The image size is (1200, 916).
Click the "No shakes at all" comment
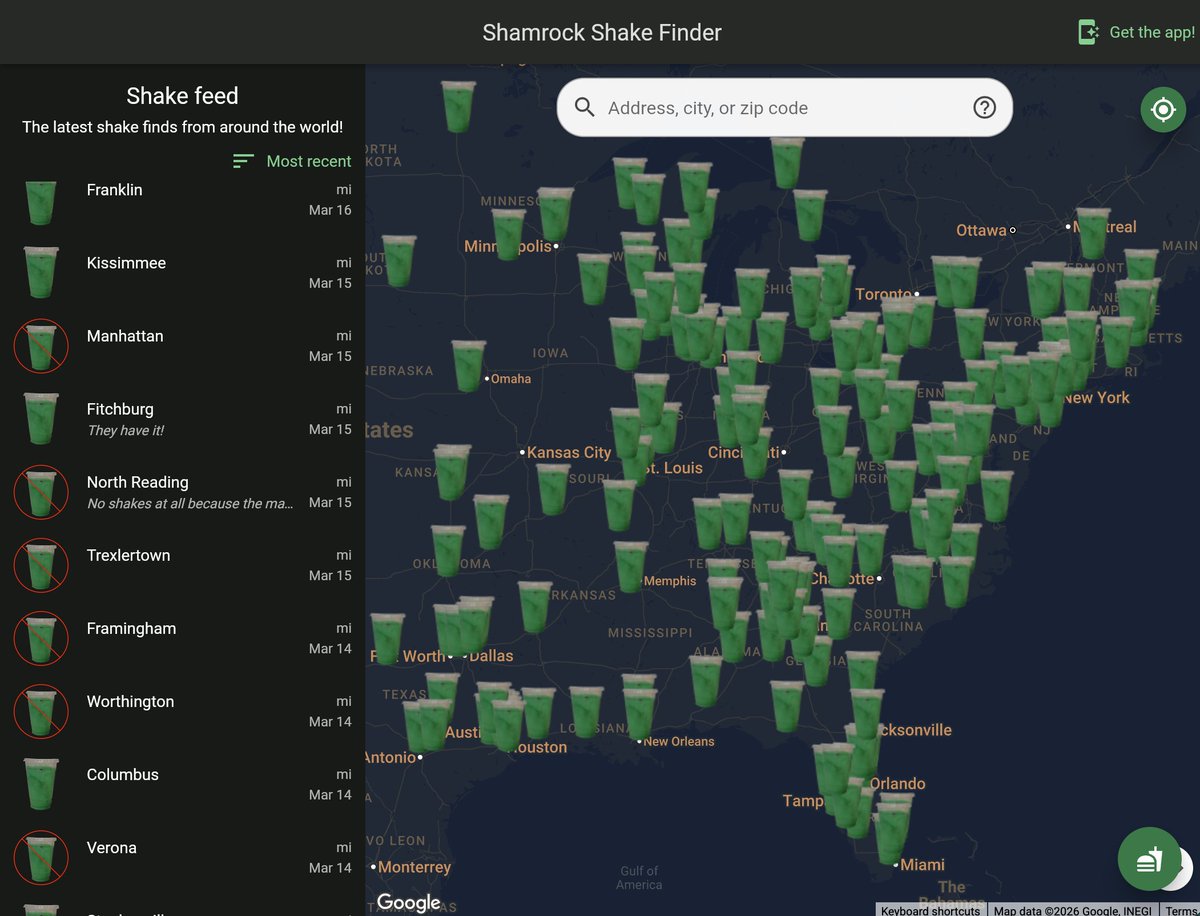190,503
